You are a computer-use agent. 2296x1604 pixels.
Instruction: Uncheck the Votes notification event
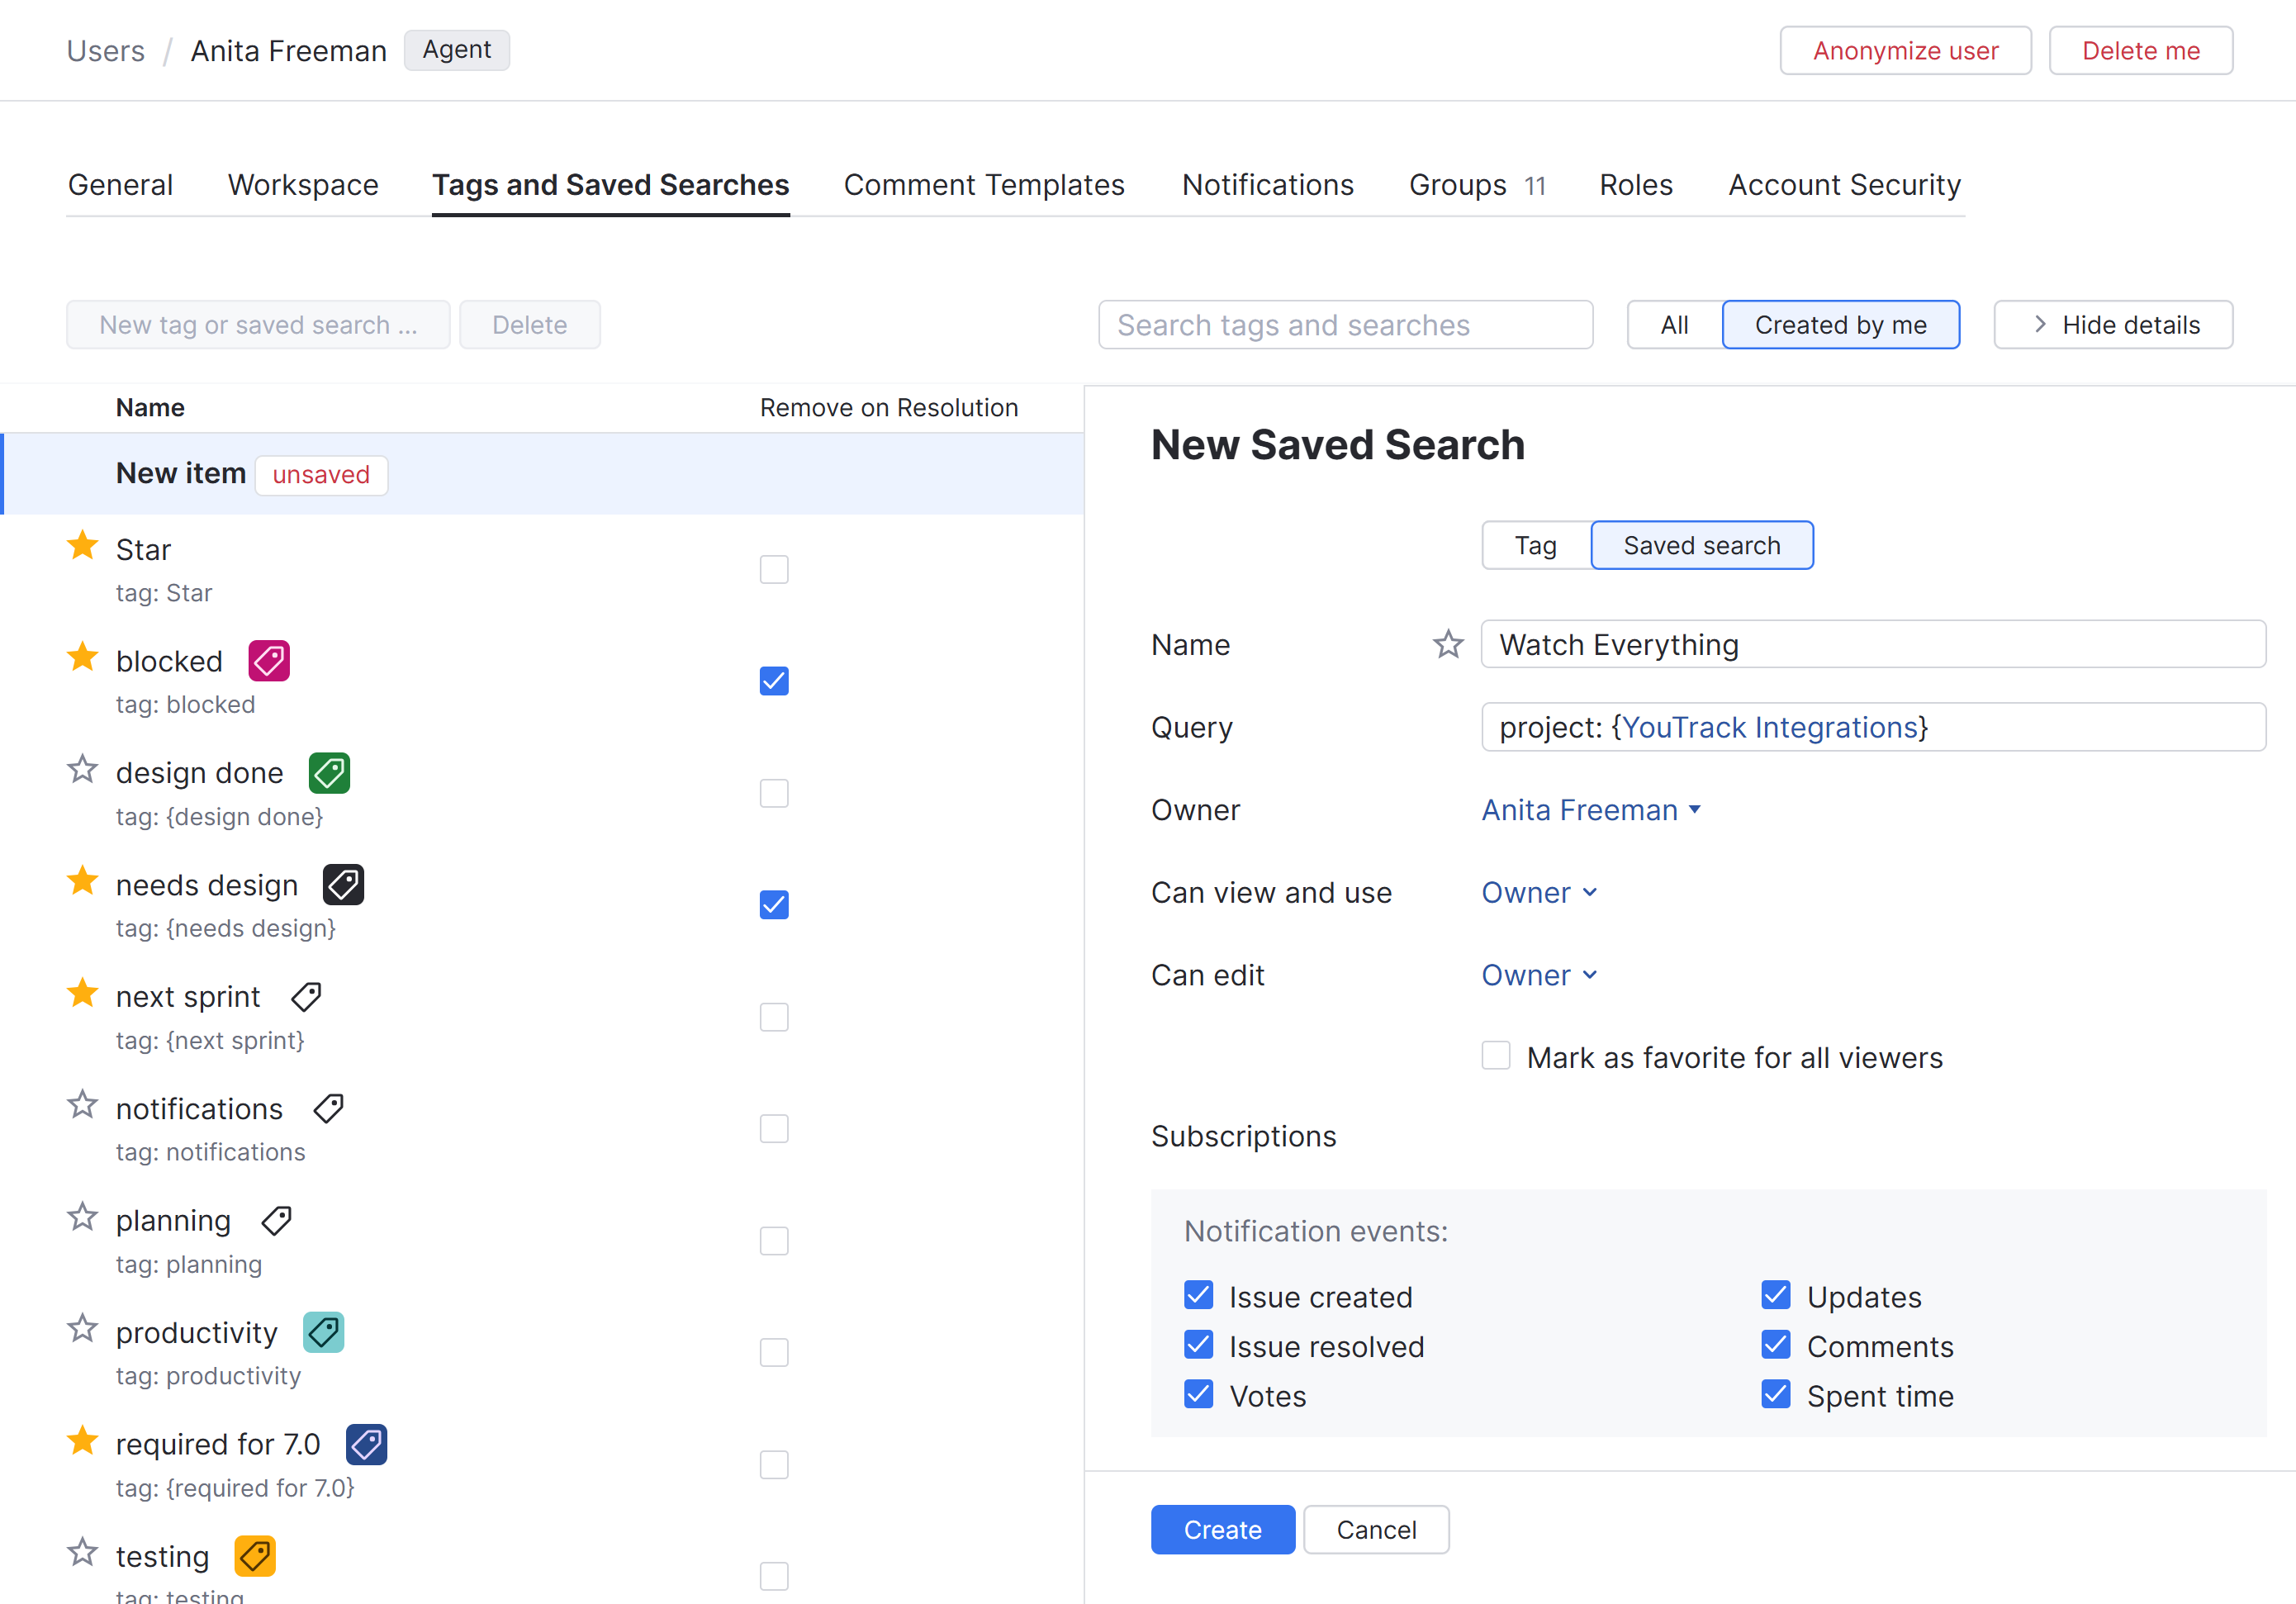1198,1395
